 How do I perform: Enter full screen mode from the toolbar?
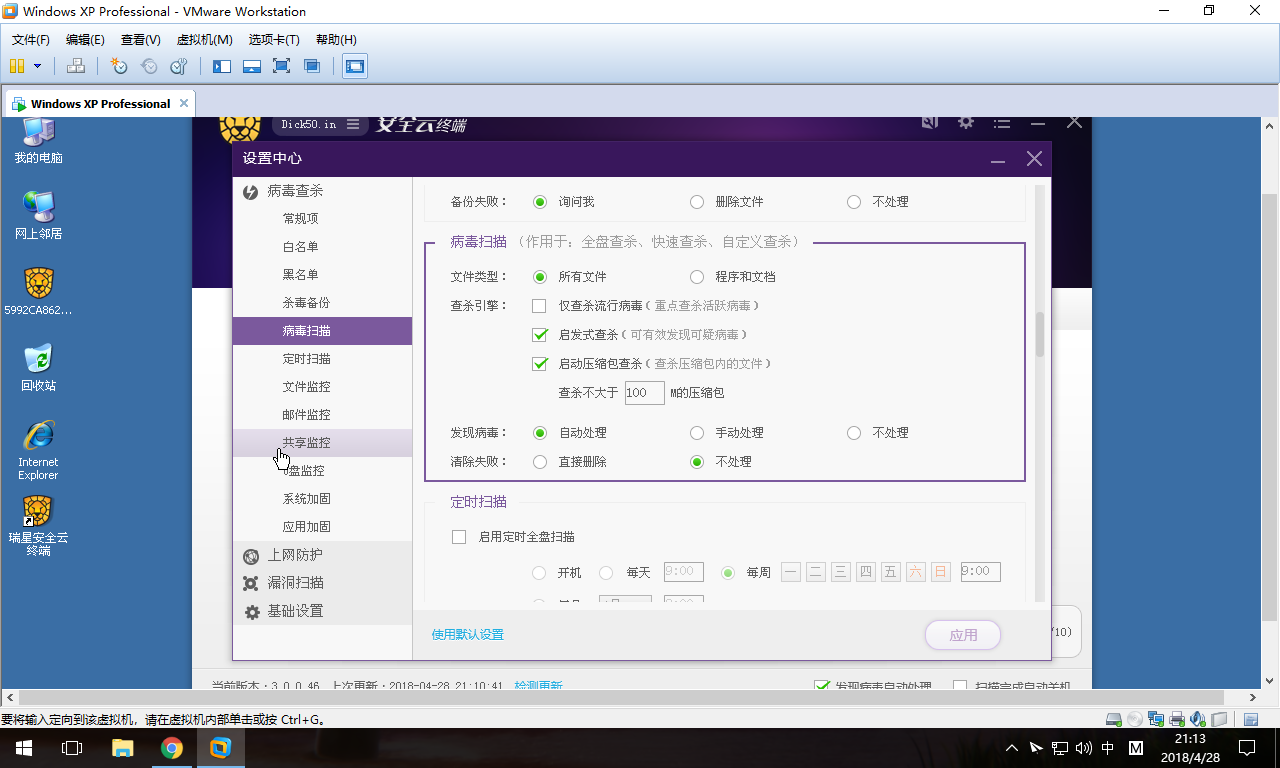pyautogui.click(x=282, y=66)
